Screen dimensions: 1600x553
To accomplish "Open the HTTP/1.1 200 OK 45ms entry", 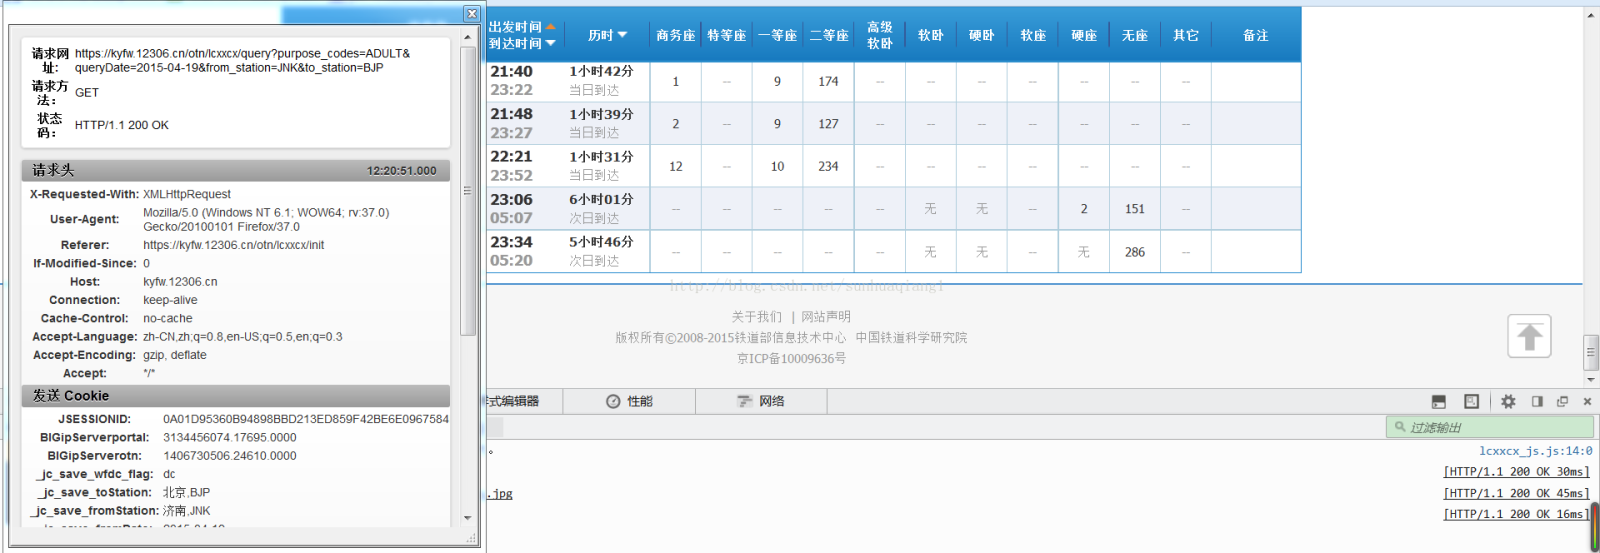I will (1516, 493).
